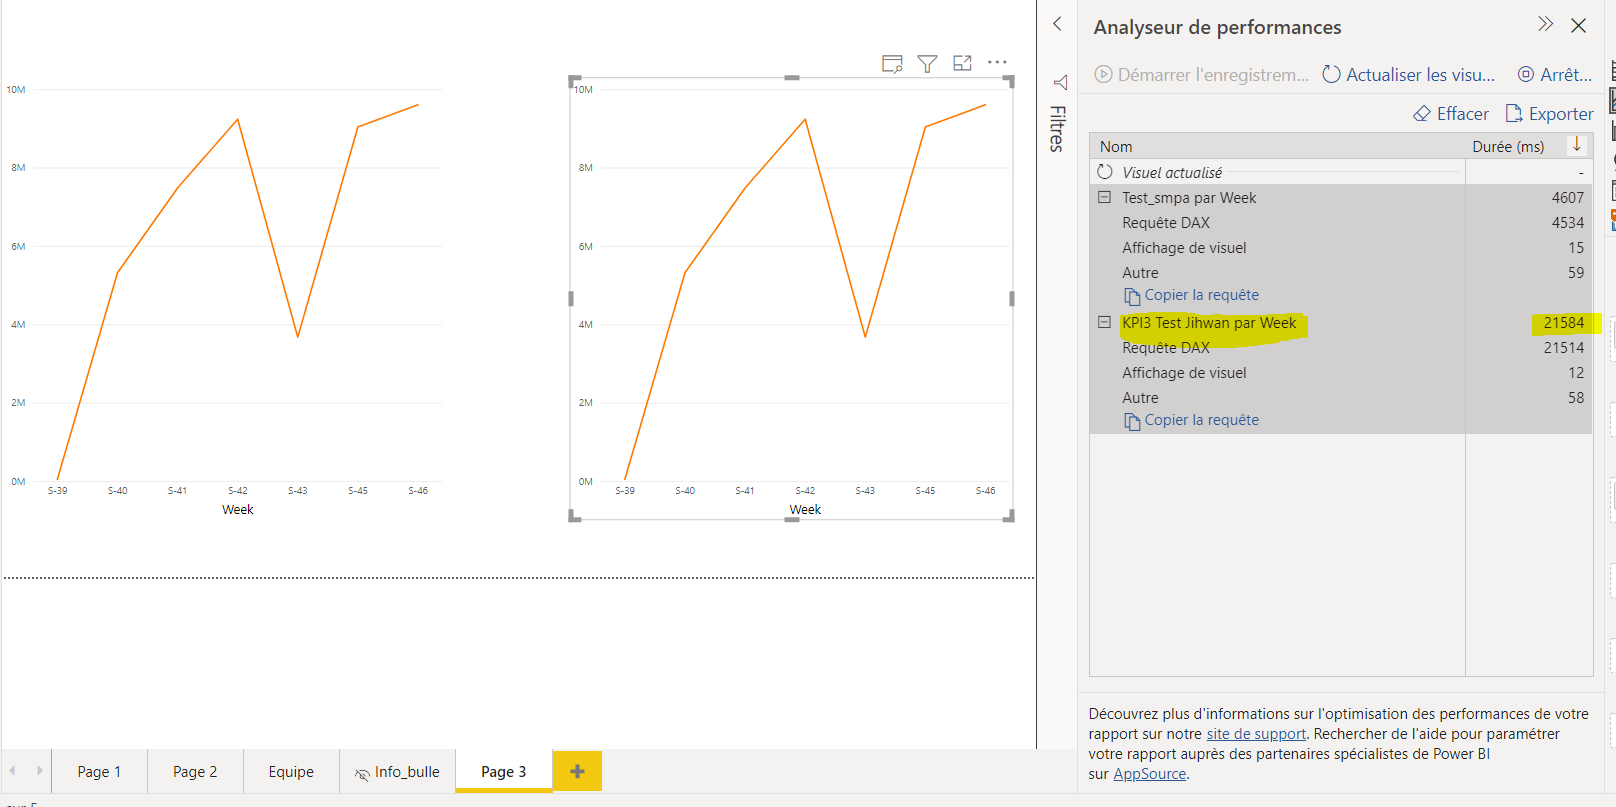Expand the Filtres pane chevron
Viewport: 1616px width, 807px height.
pyautogui.click(x=1057, y=23)
